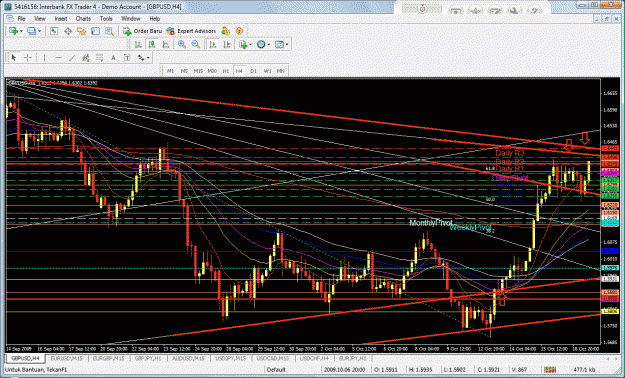Set timeframe to M5

point(184,71)
